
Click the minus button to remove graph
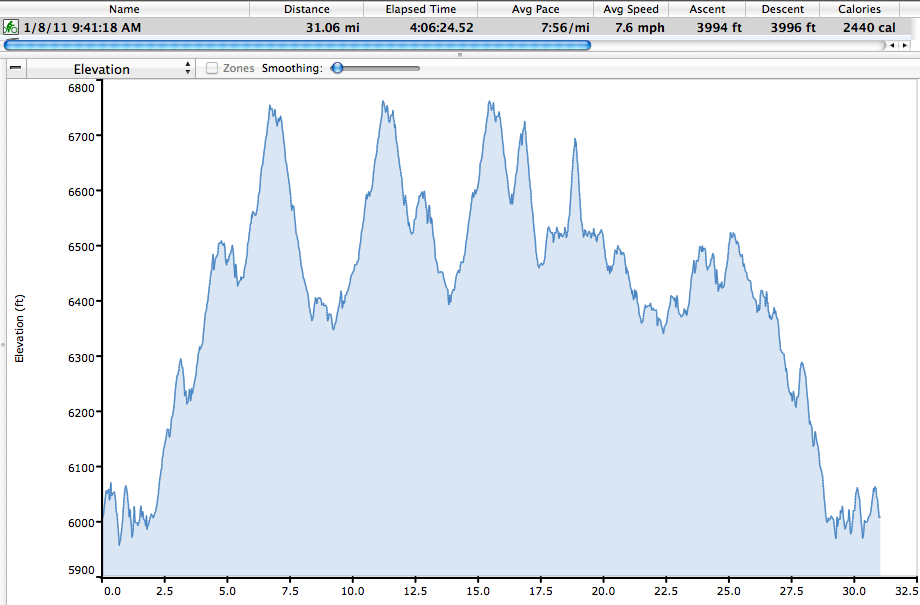[x=15, y=68]
